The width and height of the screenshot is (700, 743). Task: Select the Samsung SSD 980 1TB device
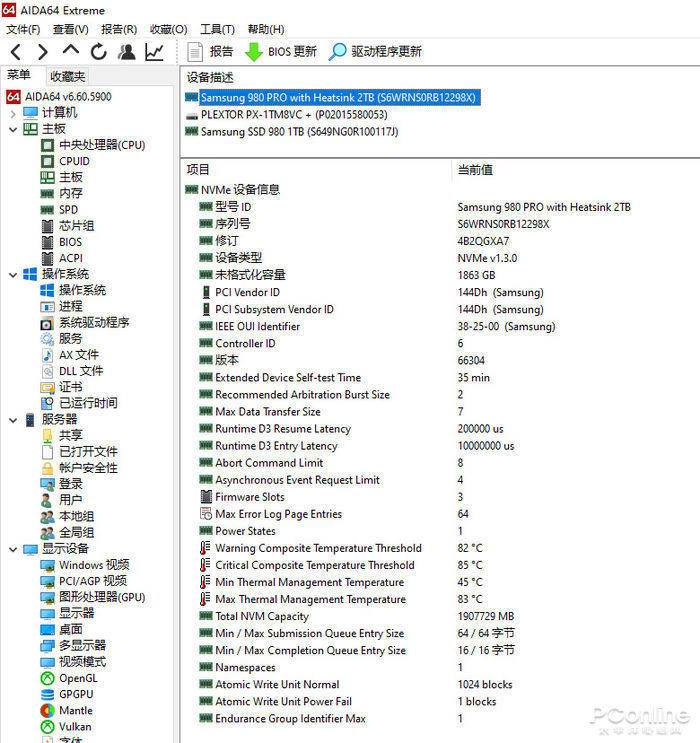point(292,132)
